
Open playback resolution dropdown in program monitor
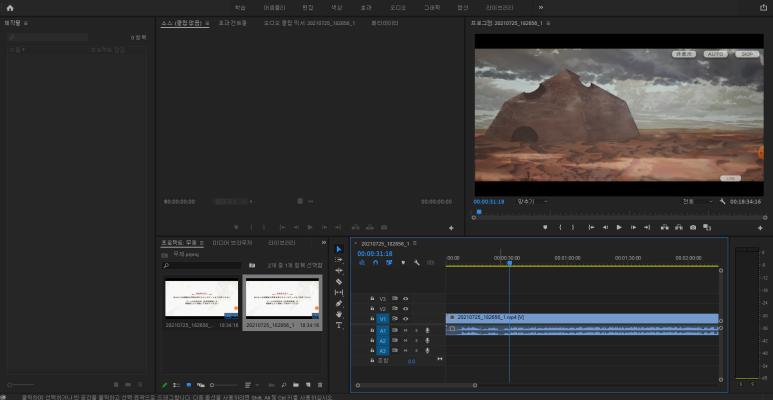(698, 202)
